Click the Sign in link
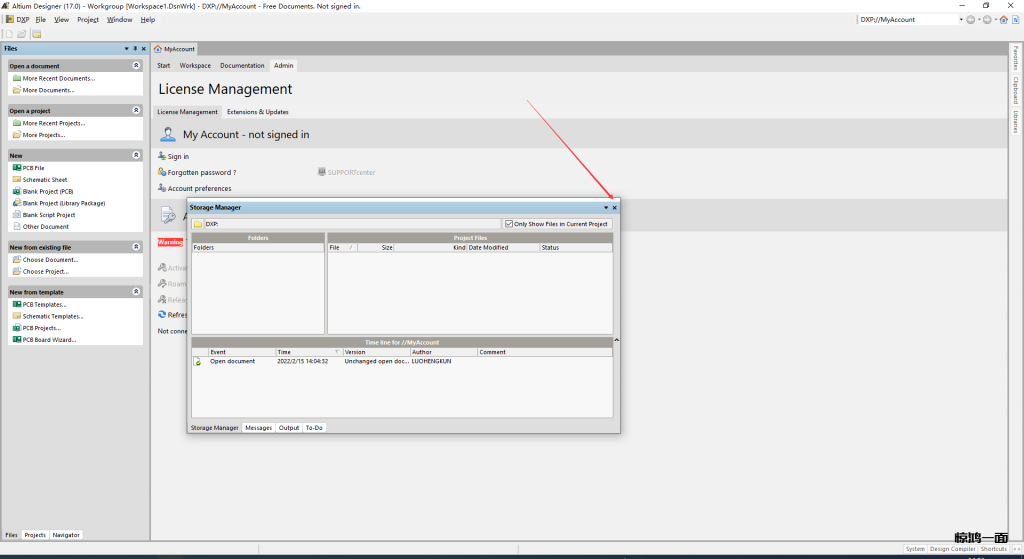 point(178,157)
